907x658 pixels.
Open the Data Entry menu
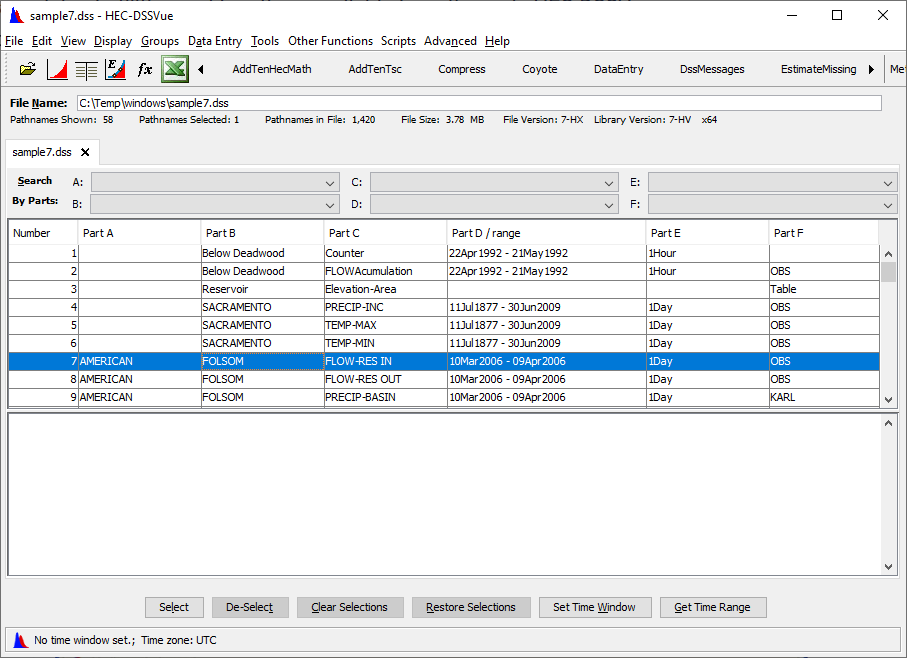(215, 41)
